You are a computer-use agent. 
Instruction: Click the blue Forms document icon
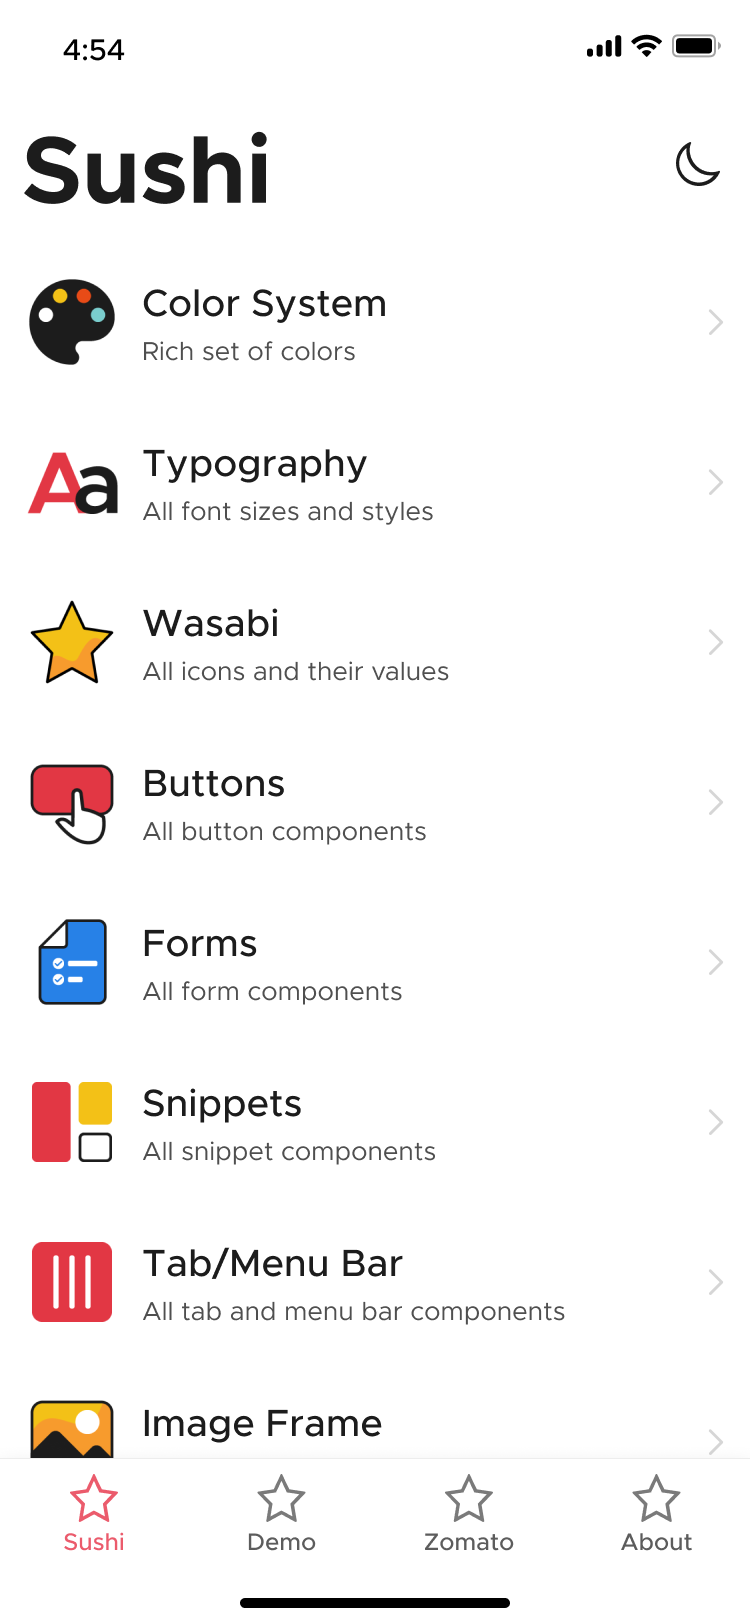click(x=72, y=962)
